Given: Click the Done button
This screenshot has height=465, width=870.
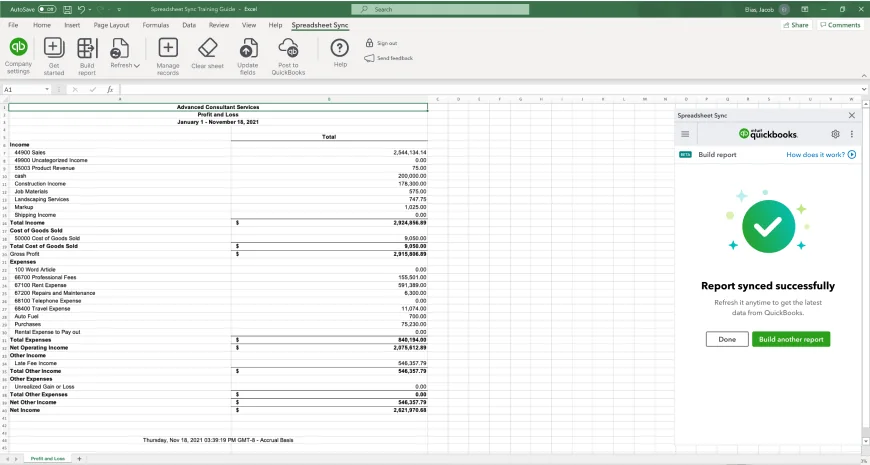Looking at the screenshot, I should click(727, 339).
